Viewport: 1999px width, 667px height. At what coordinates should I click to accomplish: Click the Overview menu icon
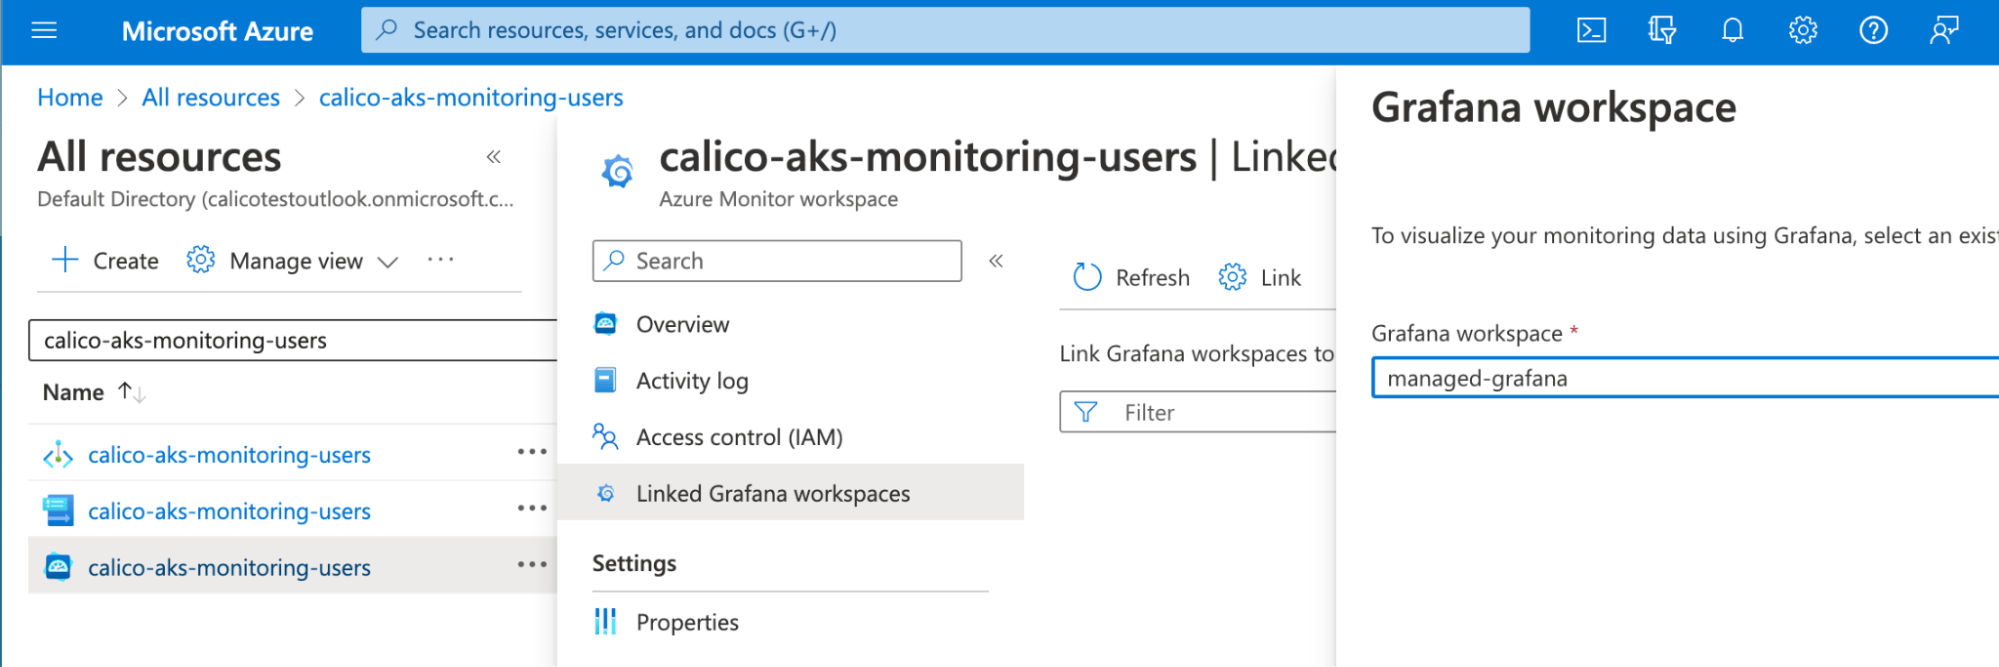pyautogui.click(x=606, y=323)
